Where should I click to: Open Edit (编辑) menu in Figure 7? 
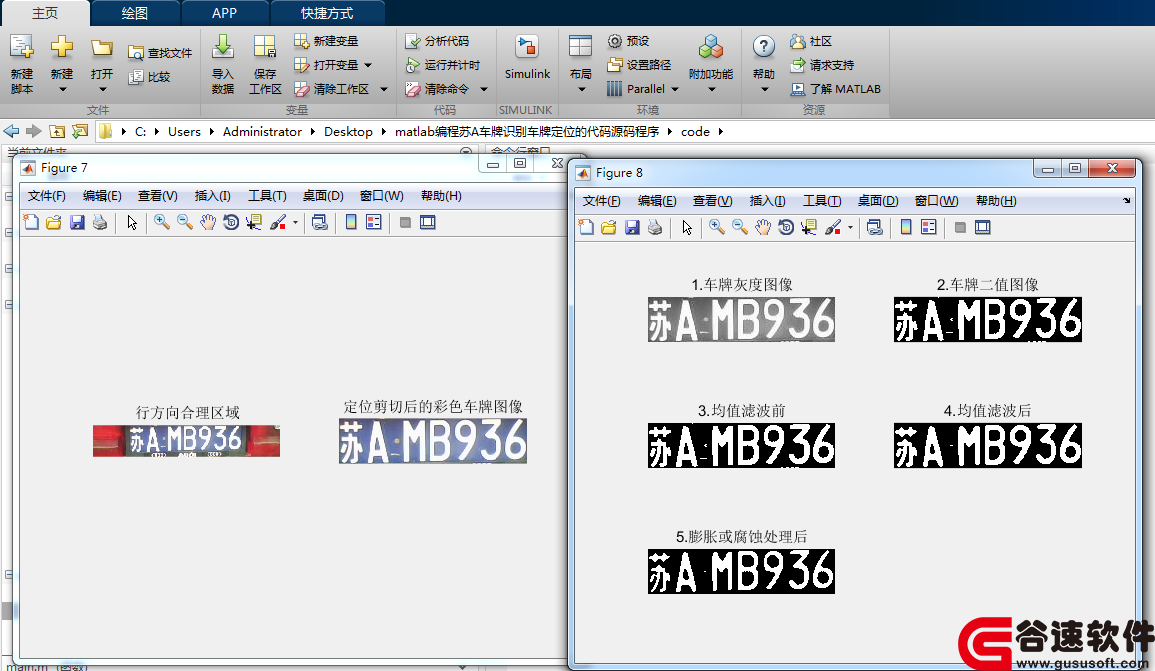102,195
